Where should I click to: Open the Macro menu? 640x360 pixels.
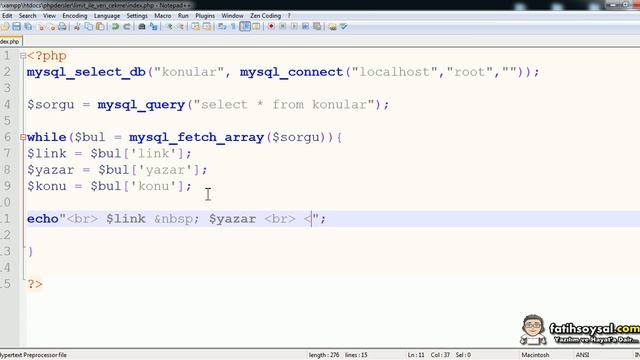162,16
